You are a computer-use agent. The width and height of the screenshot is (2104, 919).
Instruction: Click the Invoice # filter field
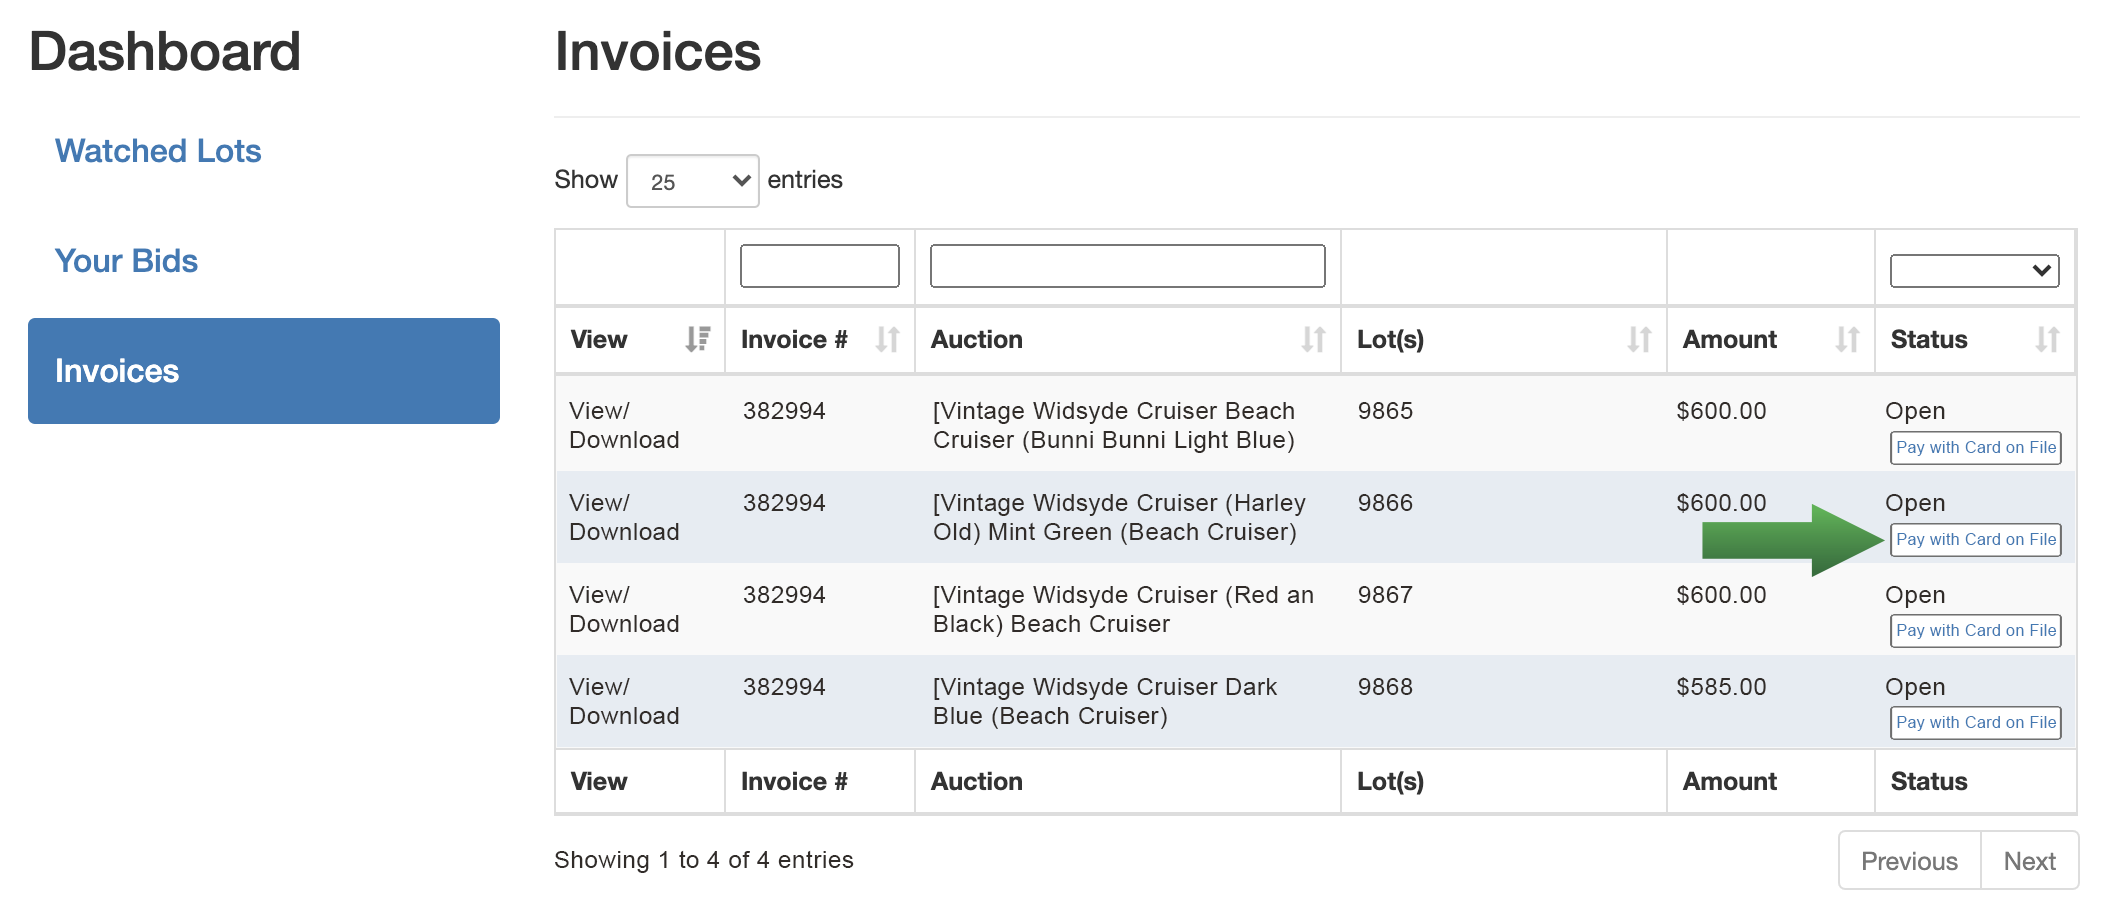[x=818, y=266]
